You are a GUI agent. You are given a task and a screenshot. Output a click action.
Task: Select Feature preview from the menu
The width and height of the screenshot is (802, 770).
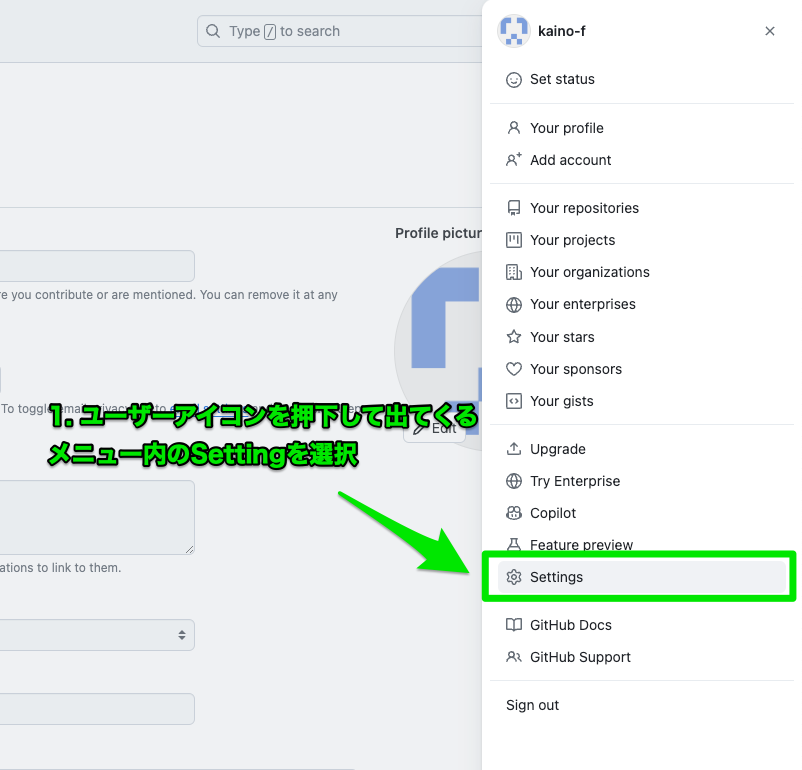[x=582, y=545]
